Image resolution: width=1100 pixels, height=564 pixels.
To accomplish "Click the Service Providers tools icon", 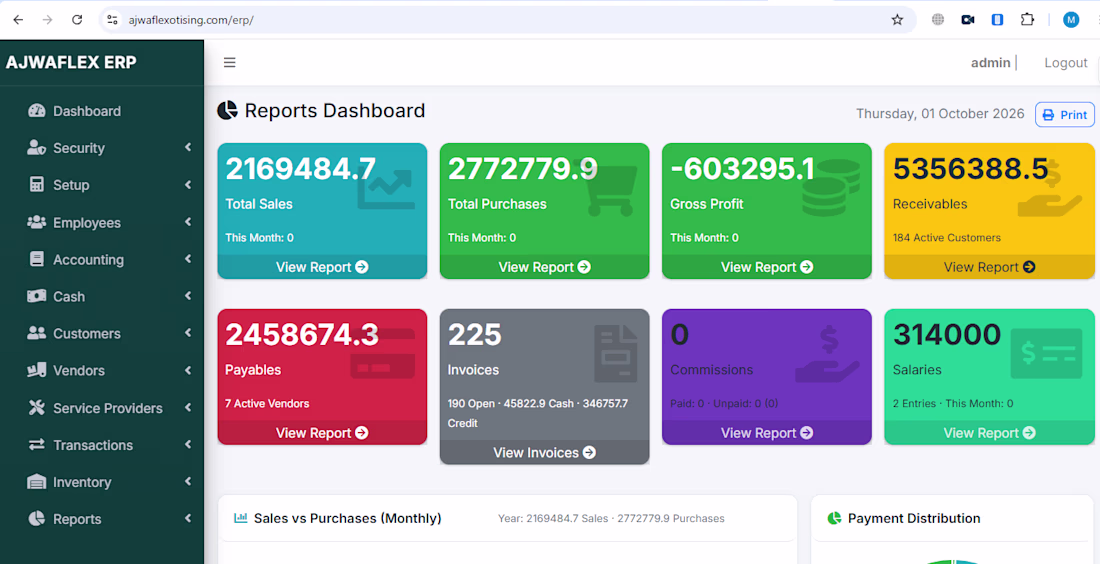I will [36, 408].
